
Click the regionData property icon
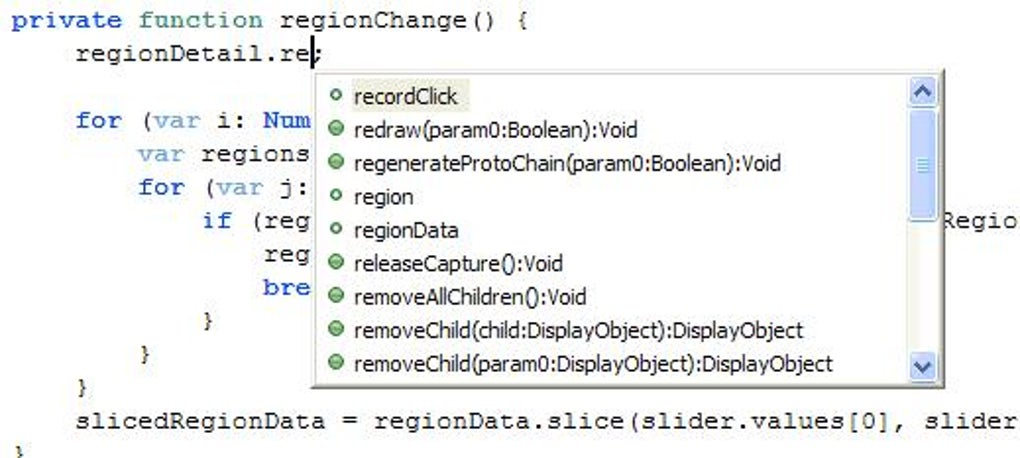[x=336, y=230]
